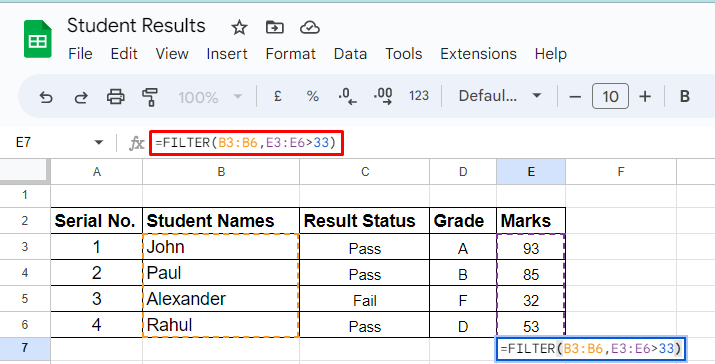Move document using folder icon

click(x=275, y=27)
